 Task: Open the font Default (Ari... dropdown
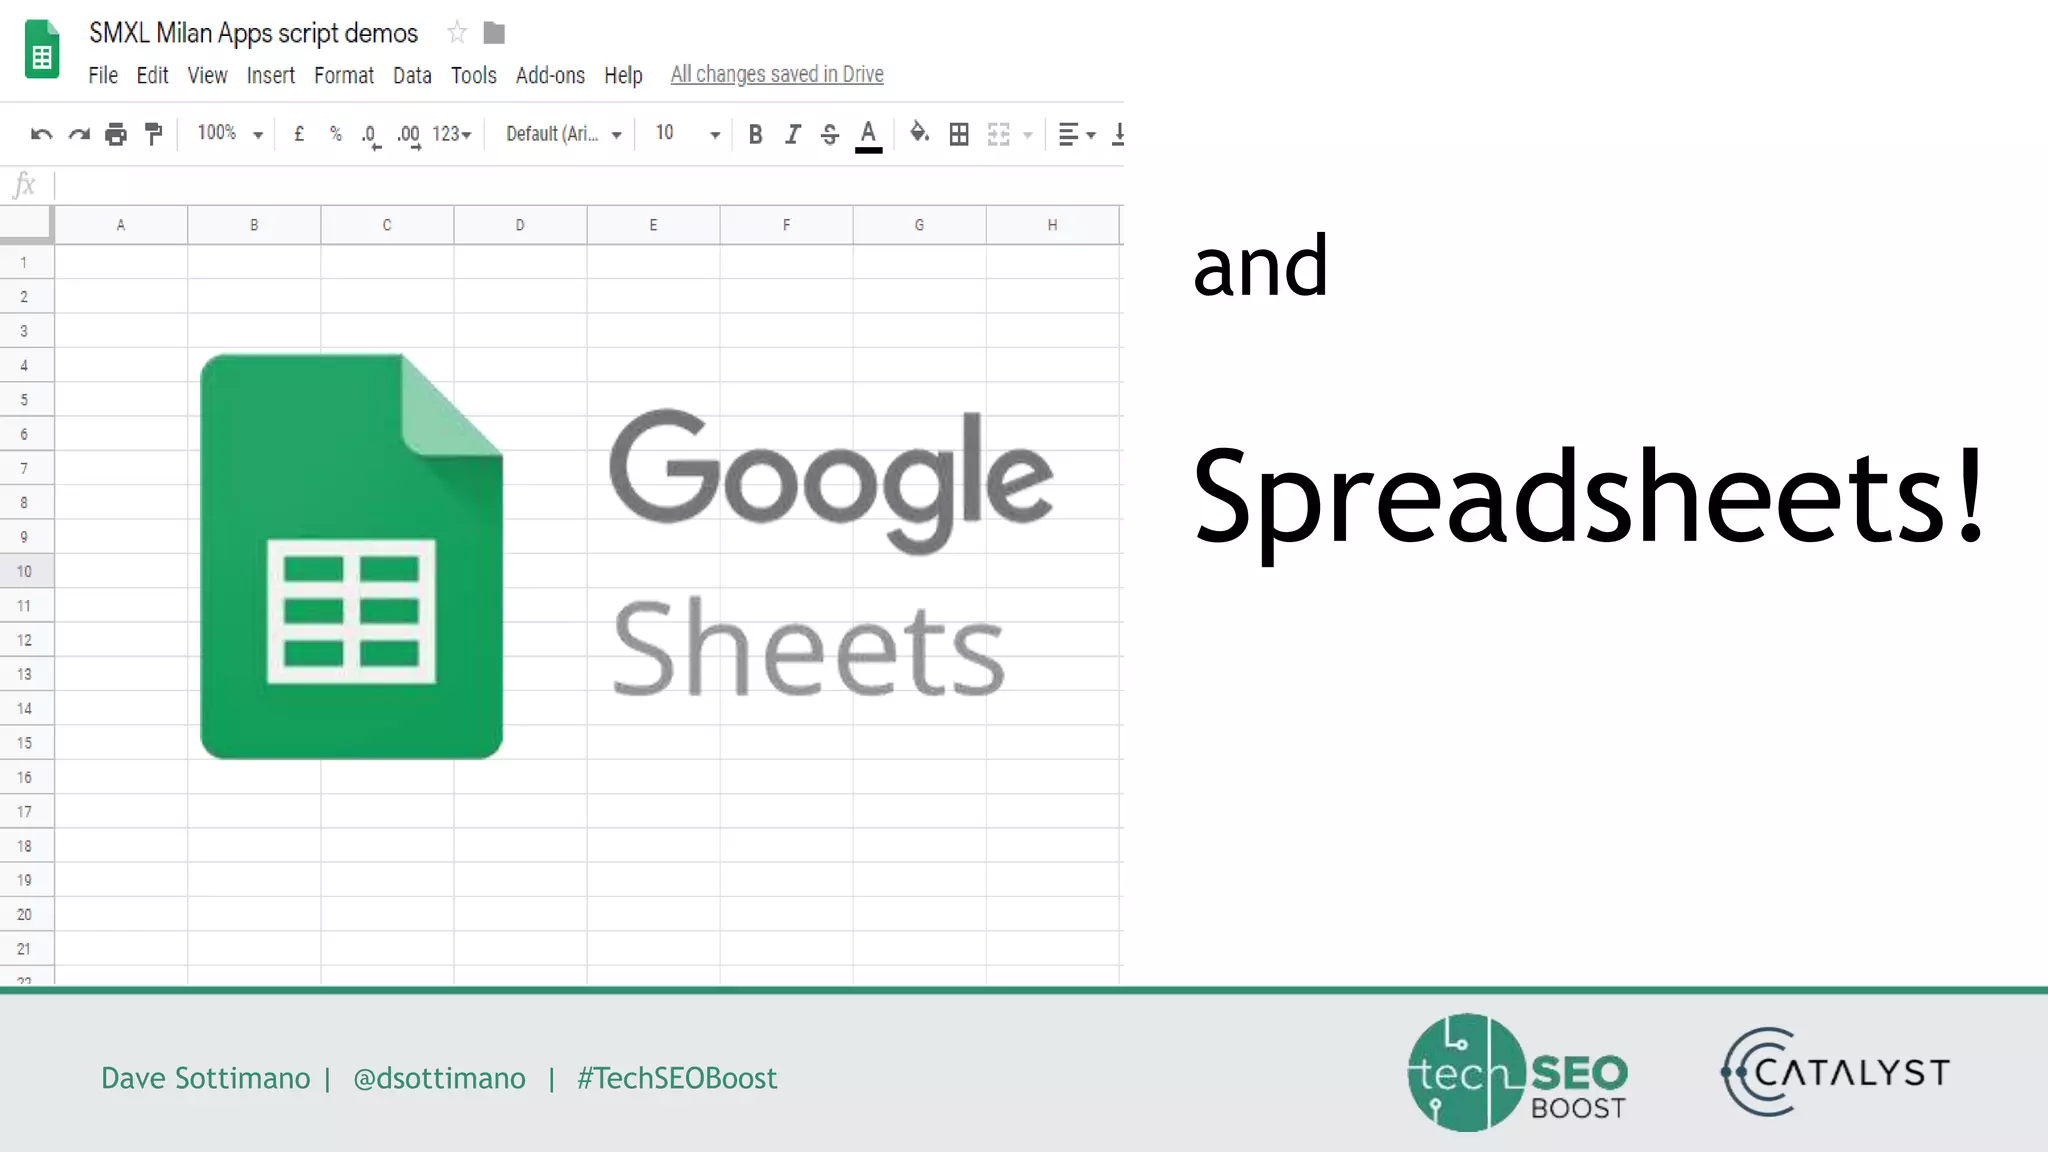click(x=564, y=134)
